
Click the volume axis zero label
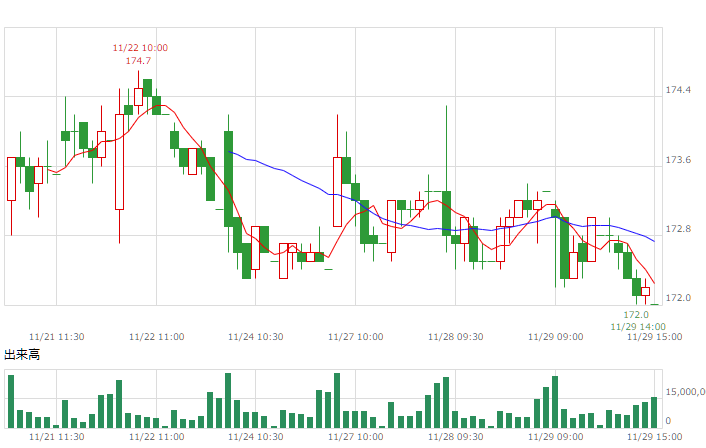[668, 421]
